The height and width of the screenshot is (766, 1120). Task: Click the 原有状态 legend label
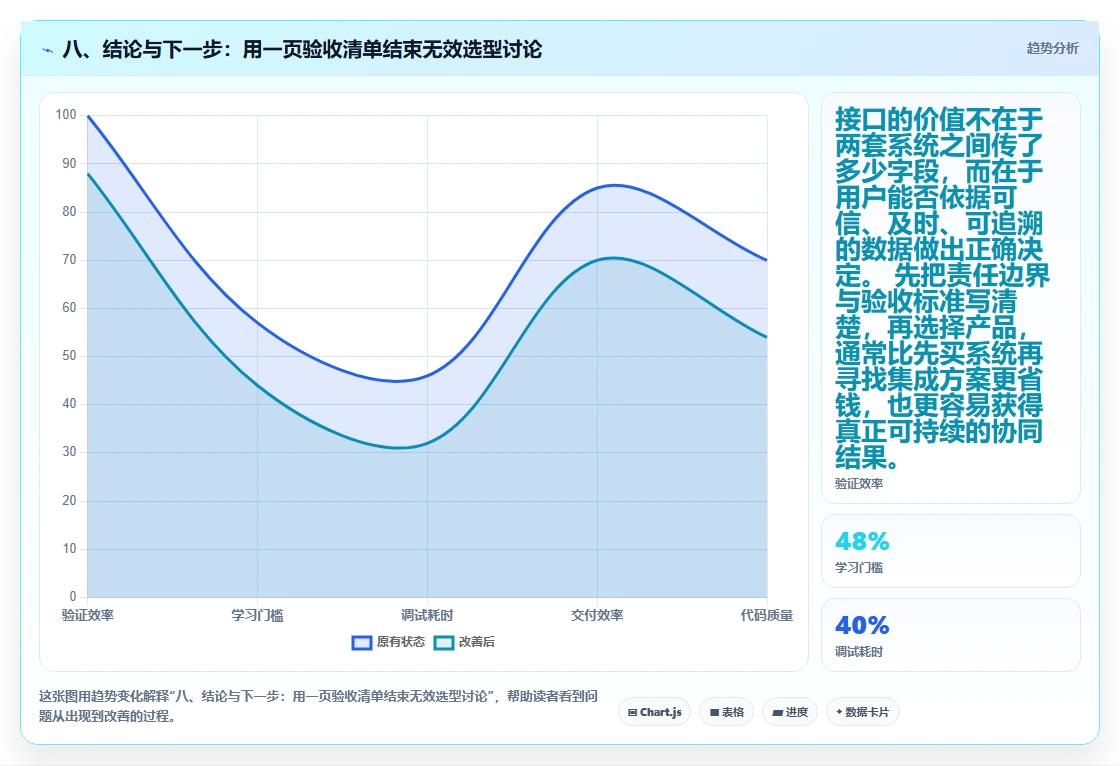(x=401, y=642)
